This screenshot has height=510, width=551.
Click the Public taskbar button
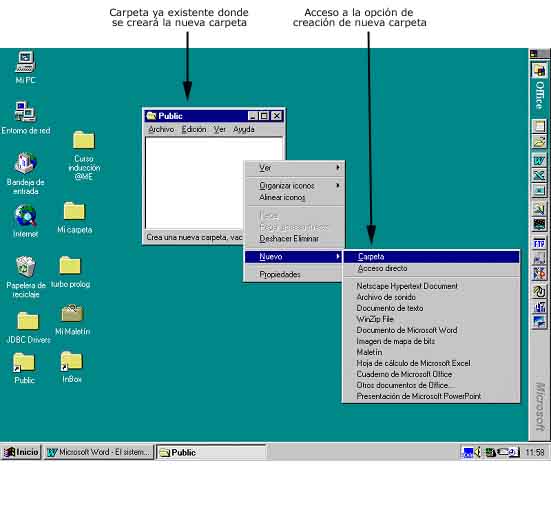pyautogui.click(x=211, y=452)
